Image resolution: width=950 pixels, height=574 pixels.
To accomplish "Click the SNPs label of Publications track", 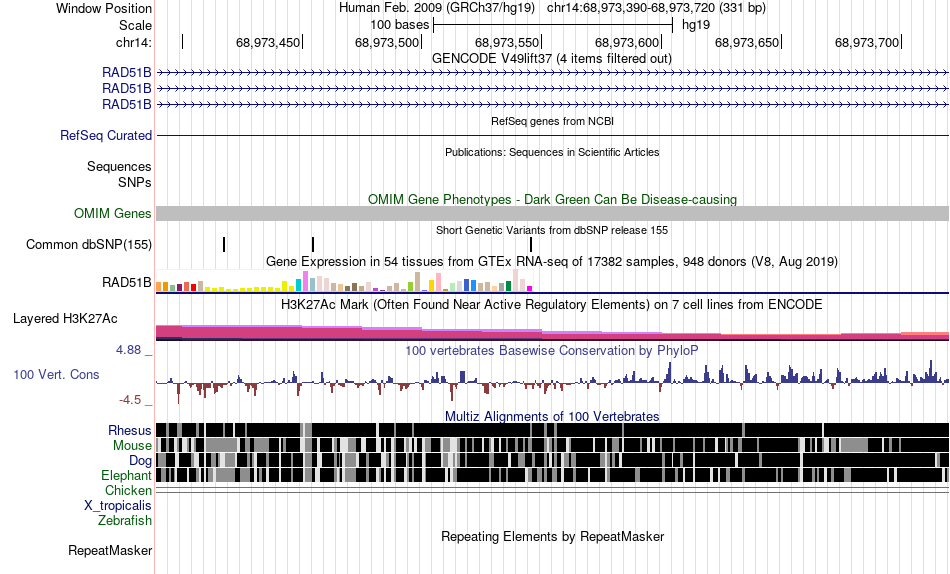I will click(135, 182).
